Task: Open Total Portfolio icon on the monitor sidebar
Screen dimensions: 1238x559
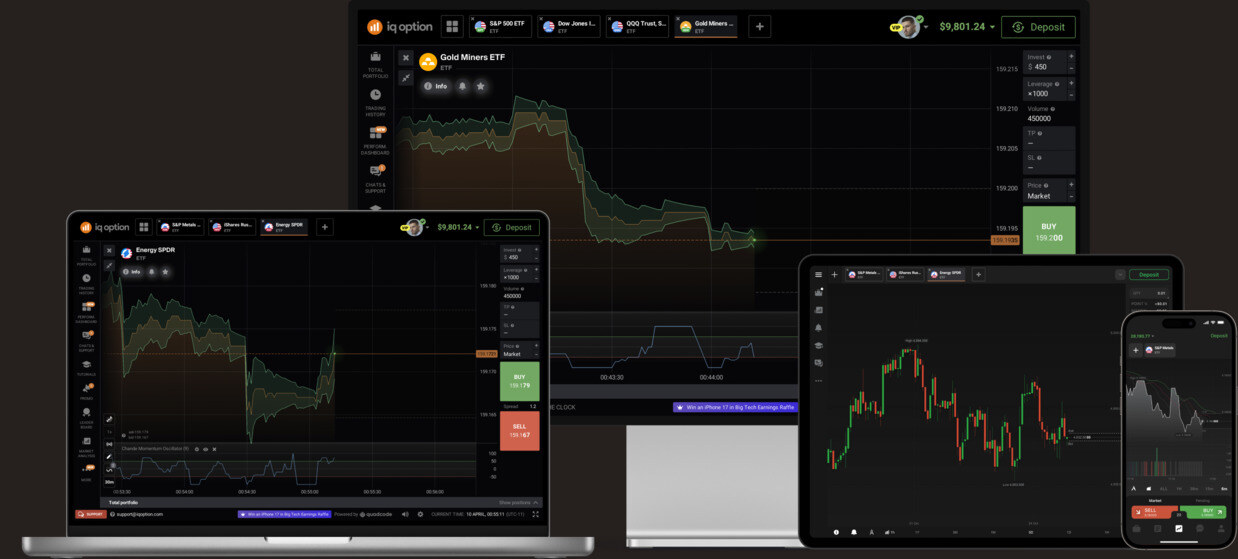Action: tap(375, 65)
